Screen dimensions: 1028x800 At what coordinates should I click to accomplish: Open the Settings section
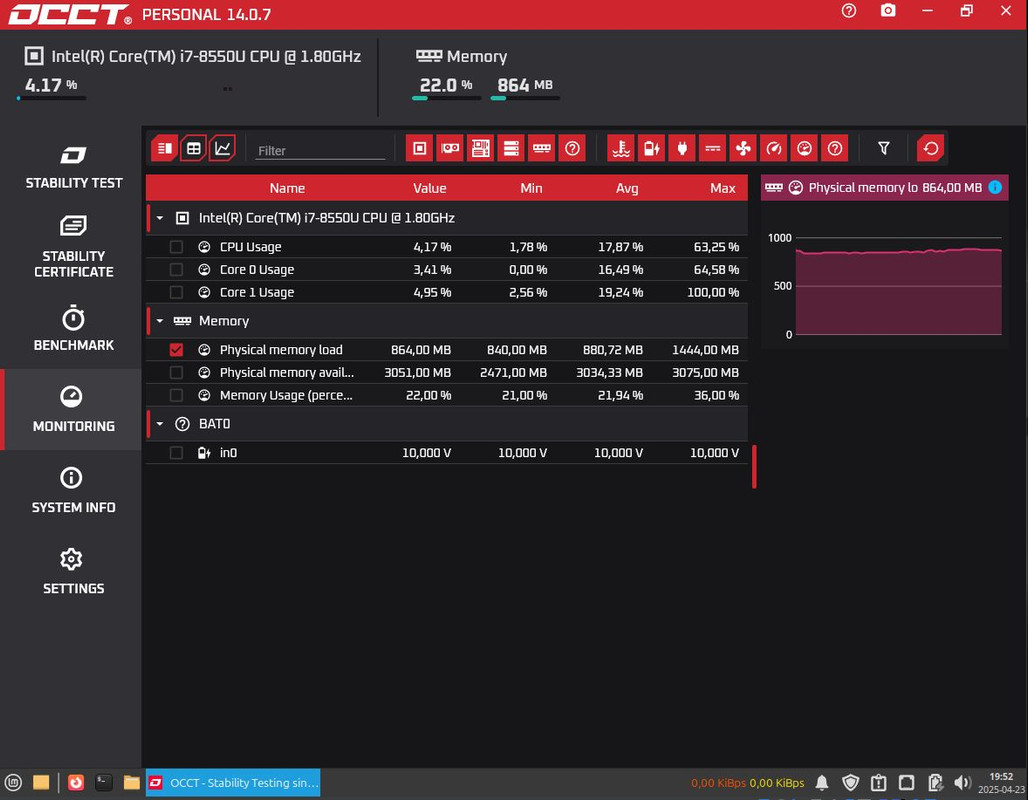pos(73,572)
